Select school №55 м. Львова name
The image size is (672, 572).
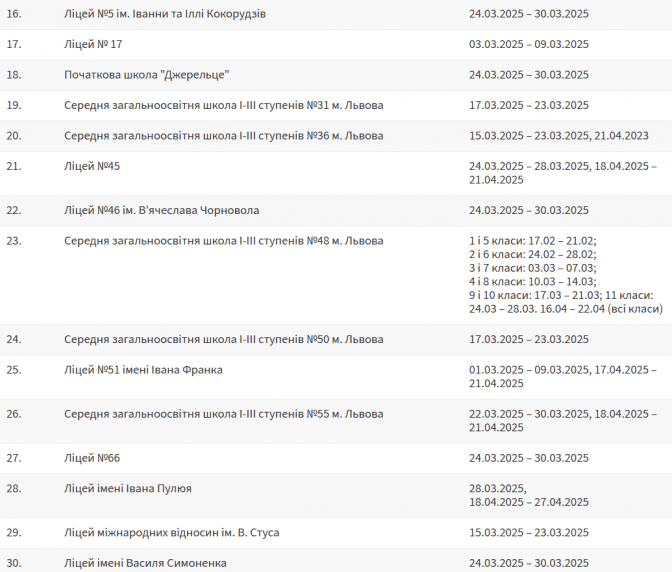(224, 414)
